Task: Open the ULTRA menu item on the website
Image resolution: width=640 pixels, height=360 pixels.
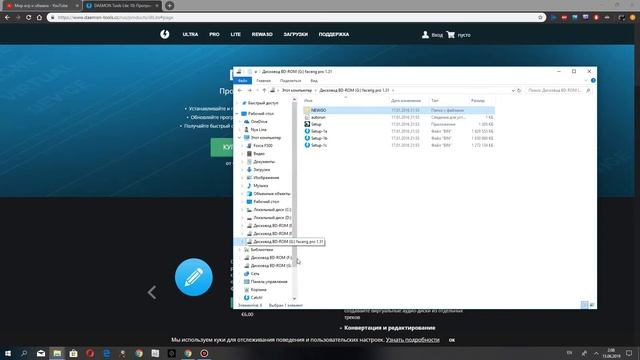Action: [x=190, y=34]
